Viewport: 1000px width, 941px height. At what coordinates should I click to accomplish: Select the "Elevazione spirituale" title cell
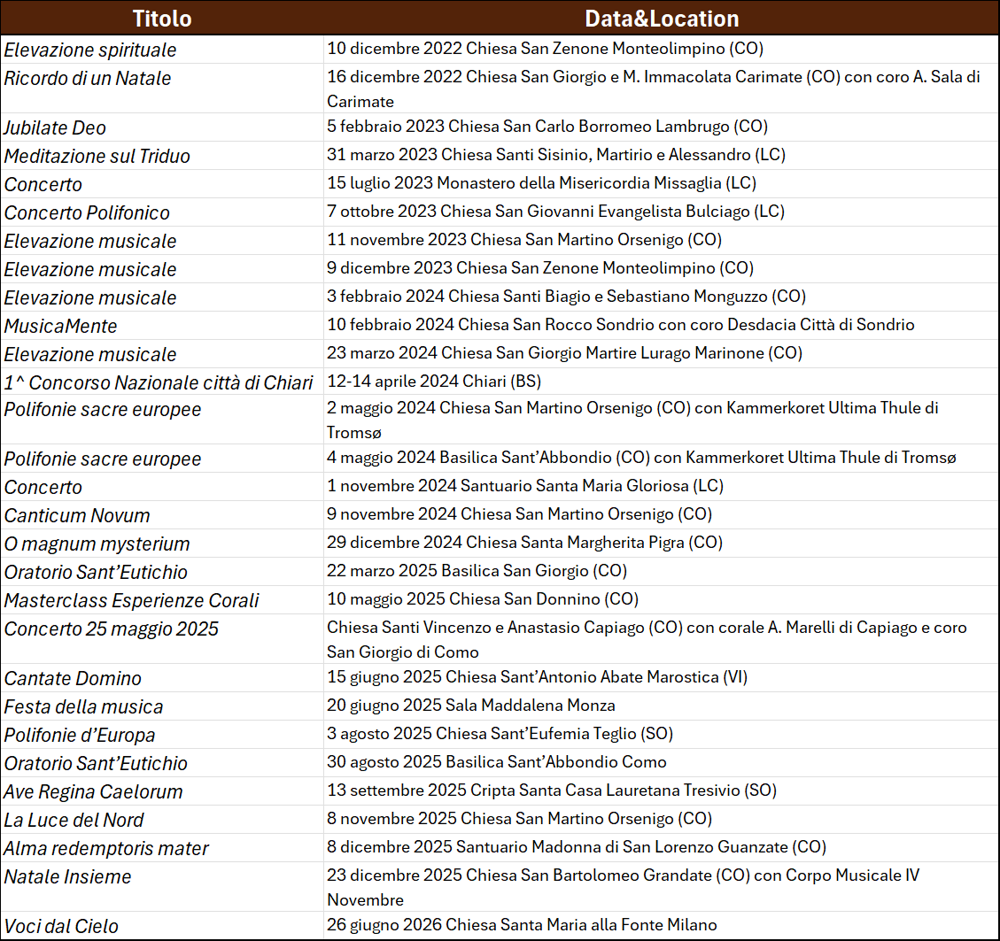coord(162,49)
